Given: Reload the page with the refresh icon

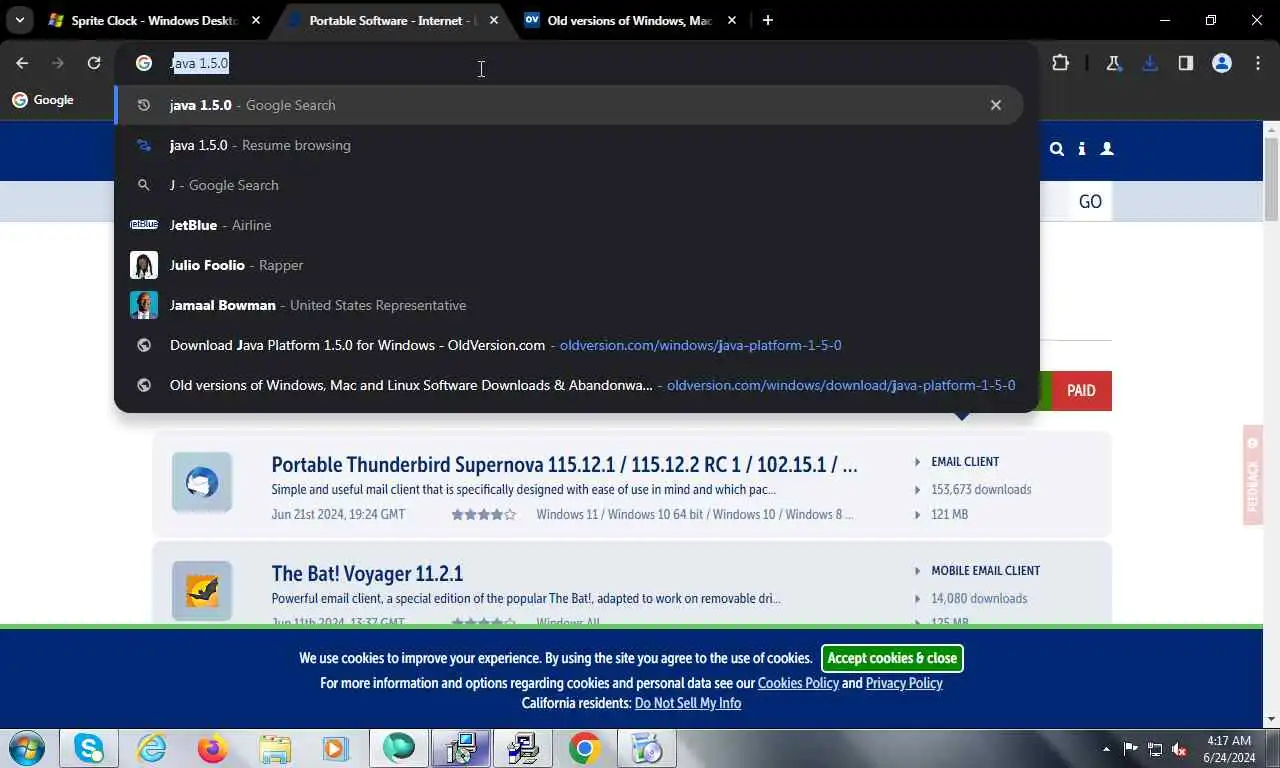Looking at the screenshot, I should (x=94, y=63).
